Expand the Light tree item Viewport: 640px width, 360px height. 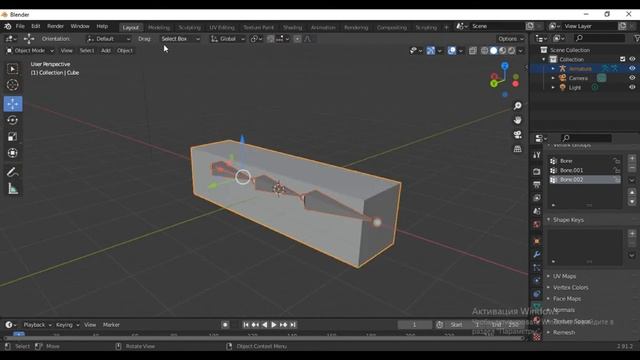click(x=553, y=87)
